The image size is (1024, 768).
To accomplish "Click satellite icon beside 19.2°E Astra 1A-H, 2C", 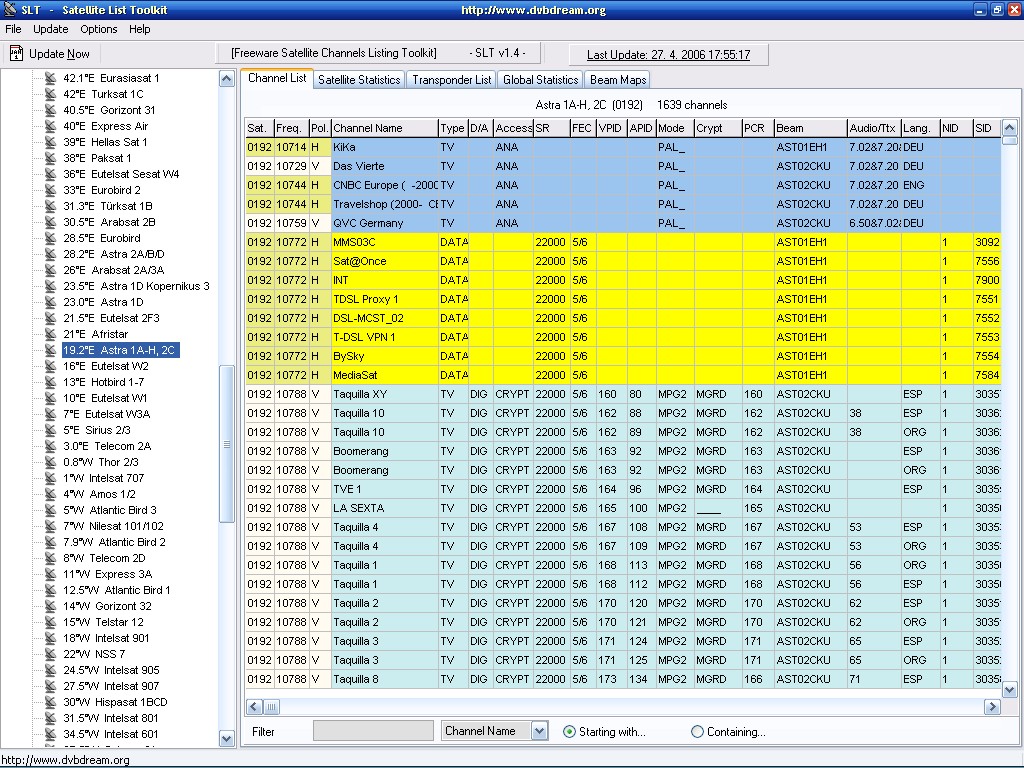I will [50, 350].
